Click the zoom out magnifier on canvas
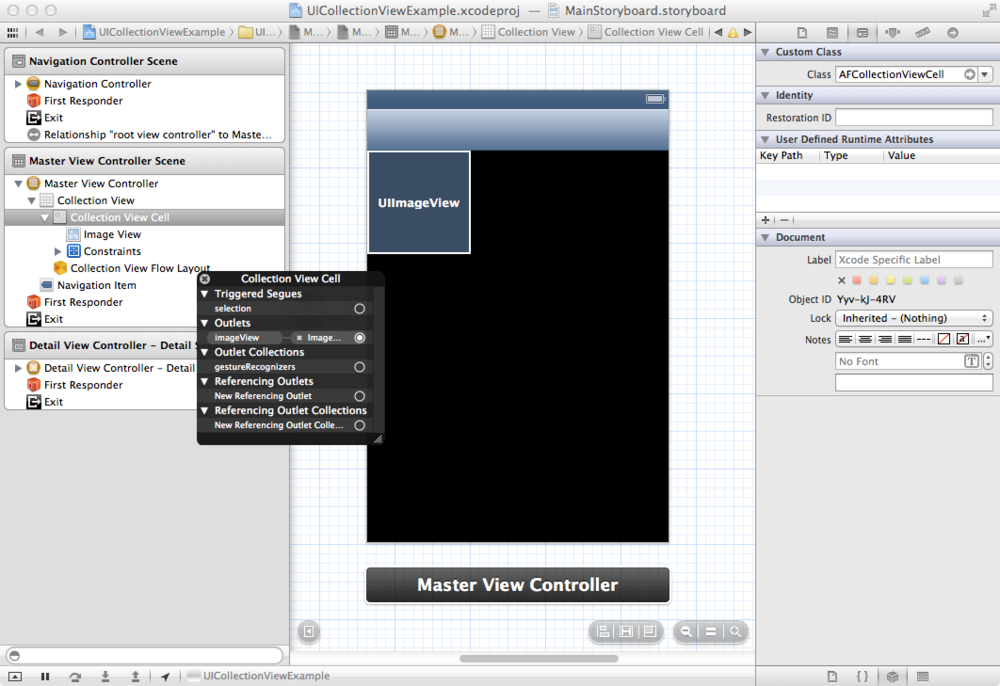The height and width of the screenshot is (686, 1000). click(686, 632)
